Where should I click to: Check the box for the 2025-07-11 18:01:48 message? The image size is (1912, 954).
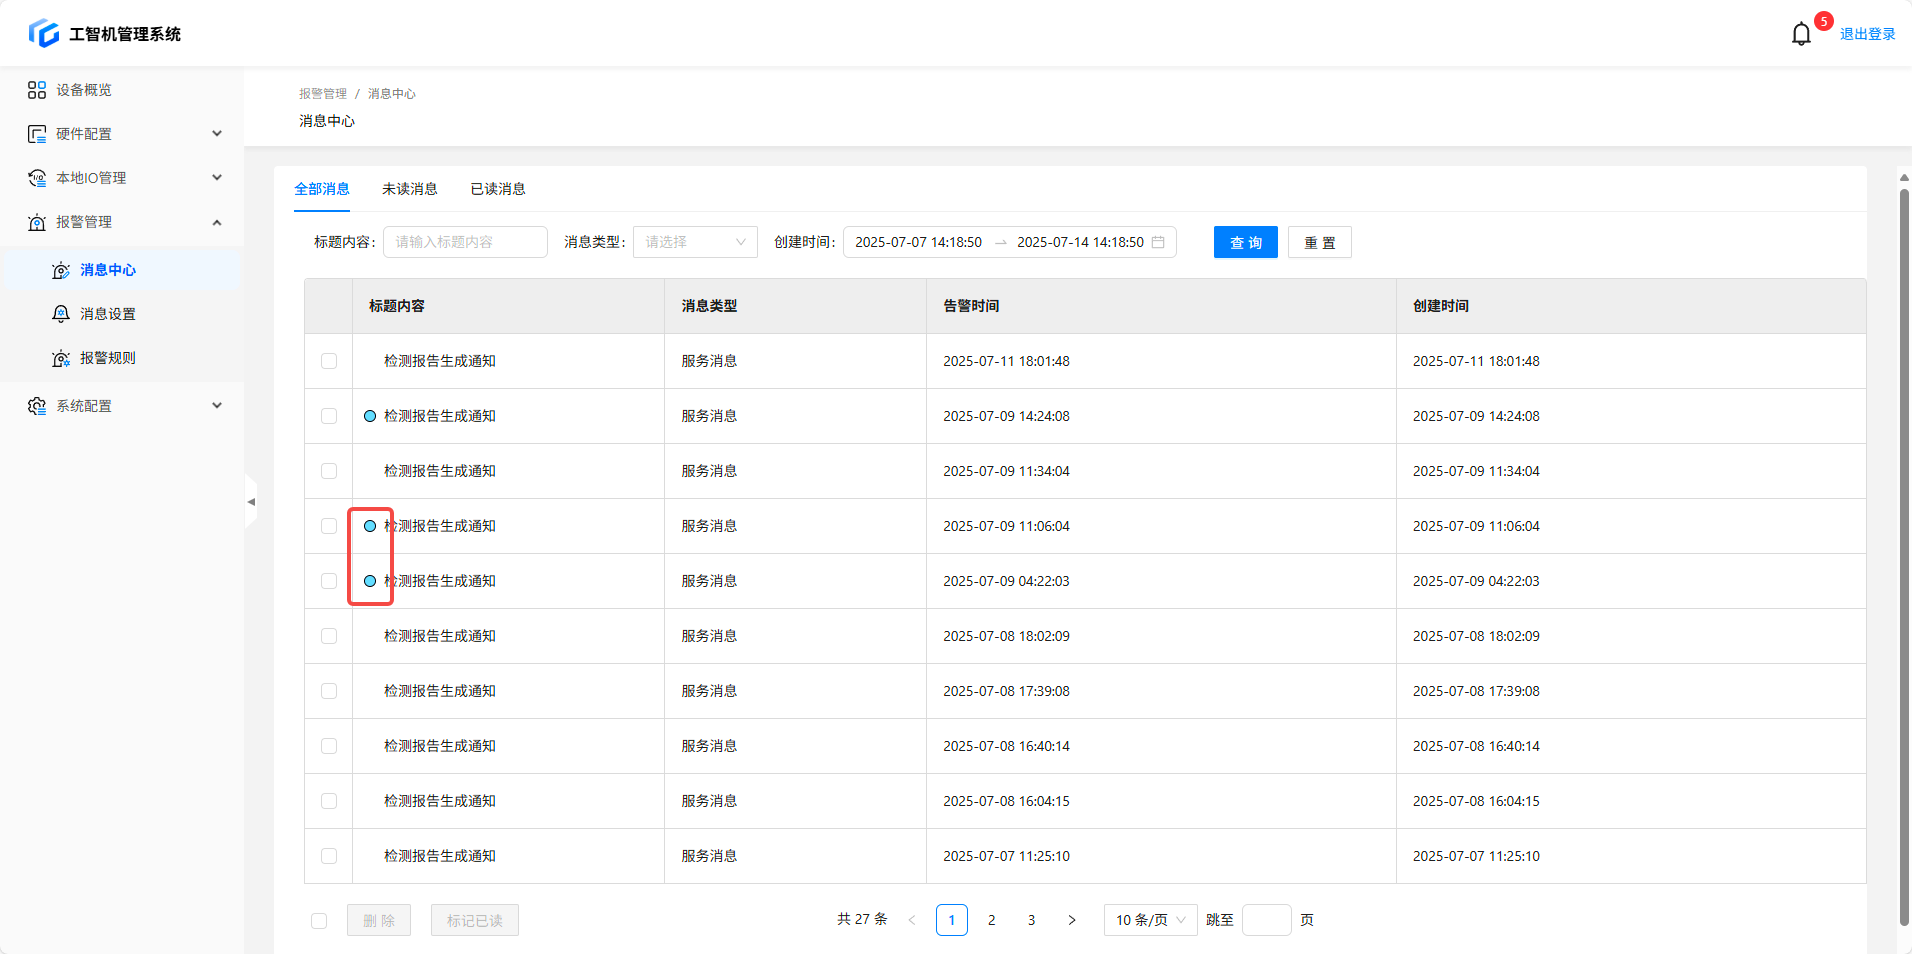[x=329, y=361]
